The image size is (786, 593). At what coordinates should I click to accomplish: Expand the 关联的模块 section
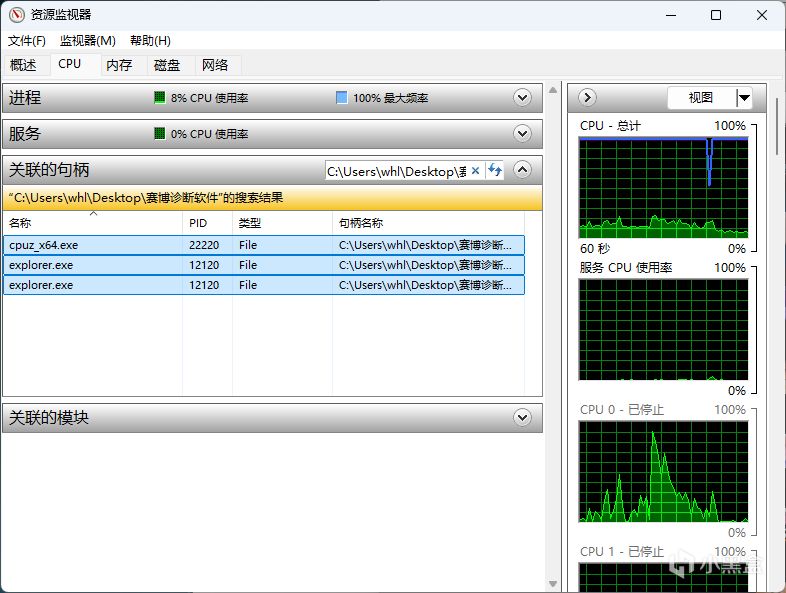(x=522, y=417)
